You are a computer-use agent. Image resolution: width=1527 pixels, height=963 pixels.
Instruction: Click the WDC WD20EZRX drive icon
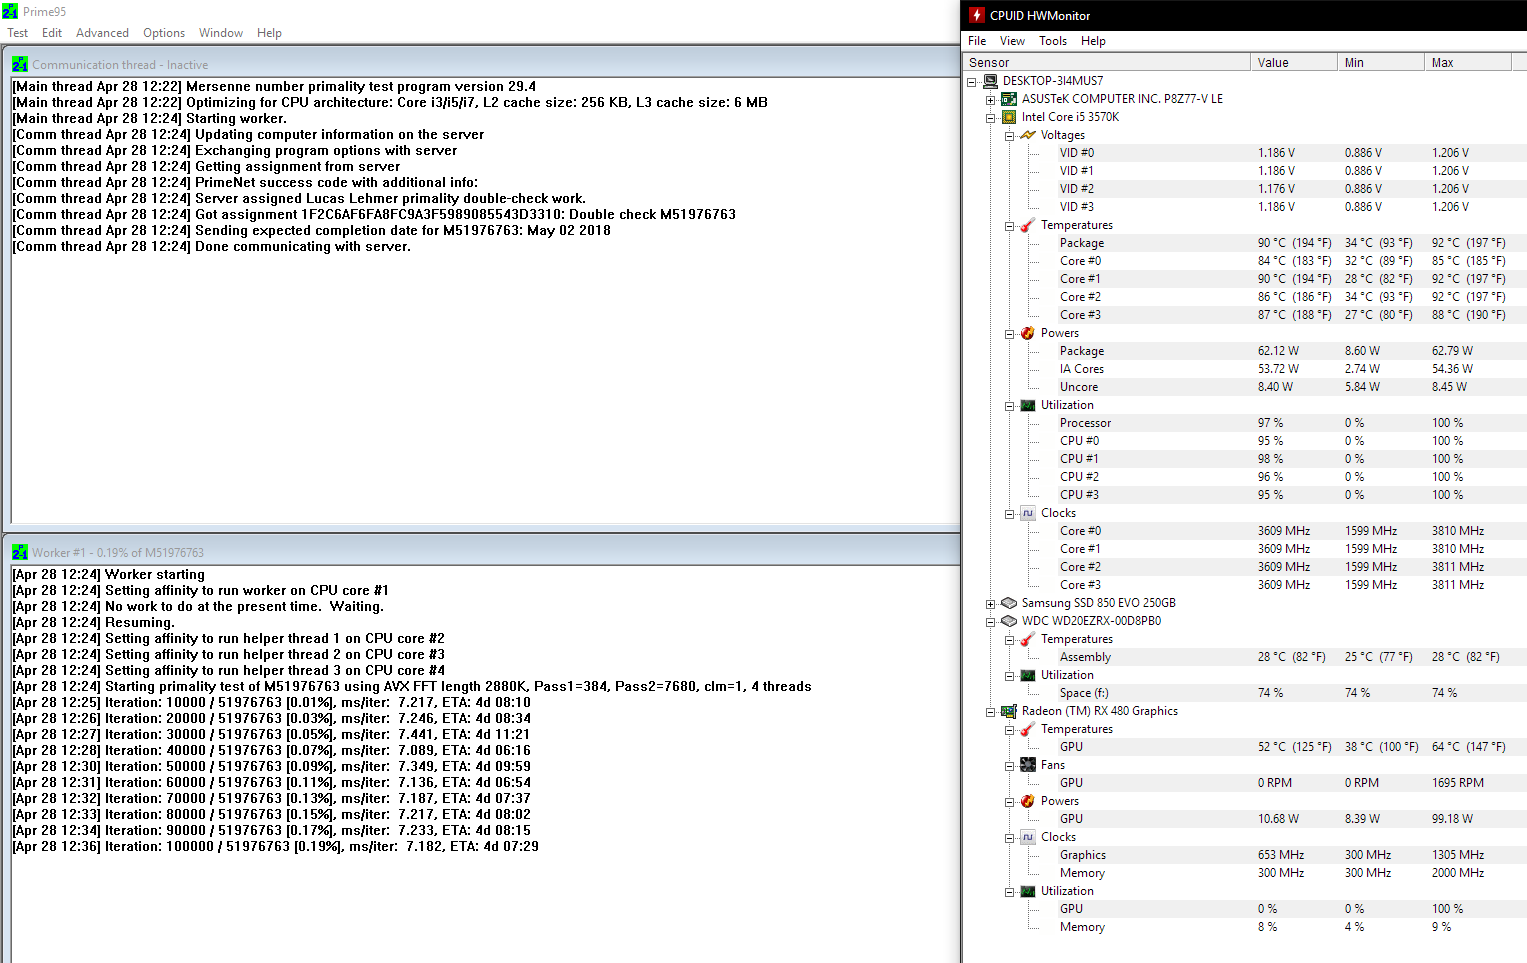pyautogui.click(x=1009, y=621)
